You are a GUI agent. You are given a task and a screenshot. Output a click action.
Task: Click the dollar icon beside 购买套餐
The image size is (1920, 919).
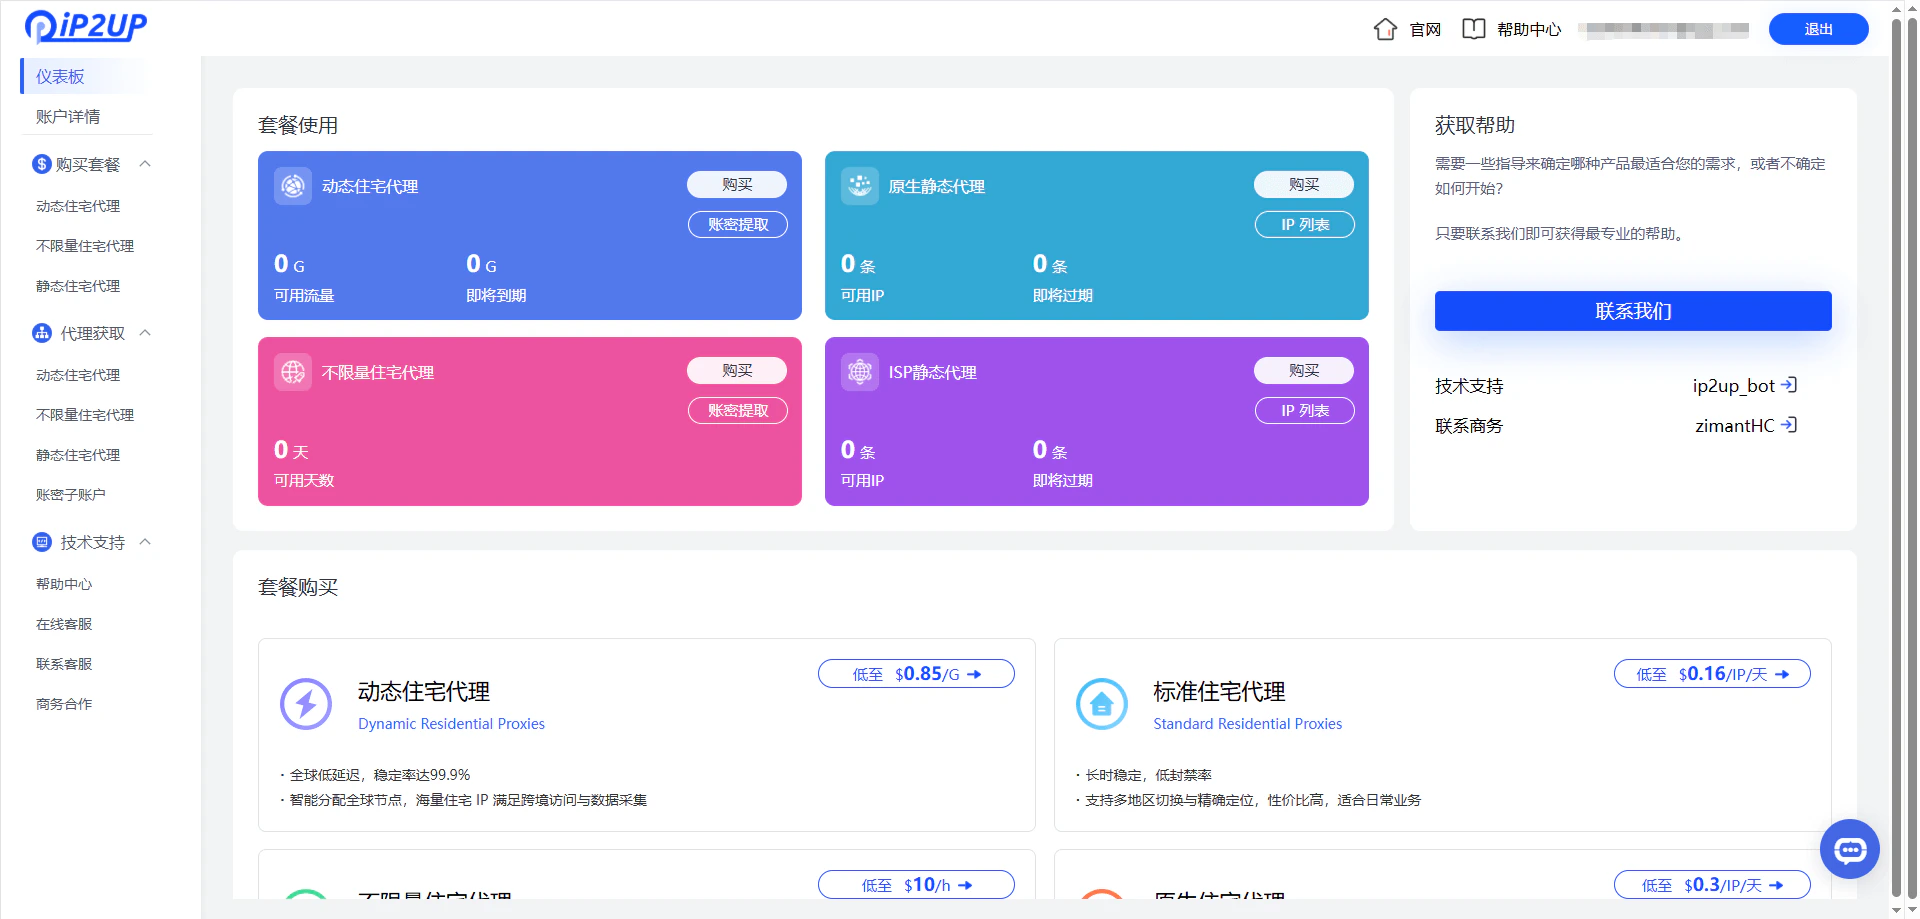tap(41, 163)
